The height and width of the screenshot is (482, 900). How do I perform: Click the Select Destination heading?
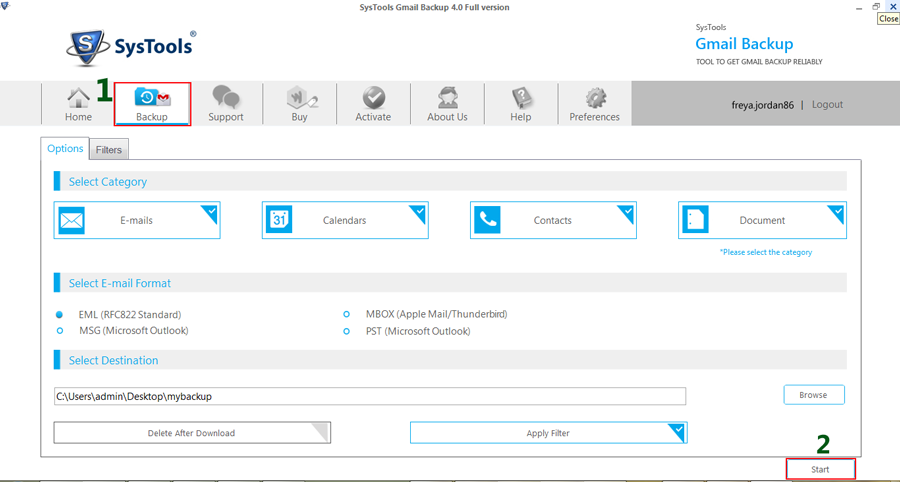[x=114, y=360]
